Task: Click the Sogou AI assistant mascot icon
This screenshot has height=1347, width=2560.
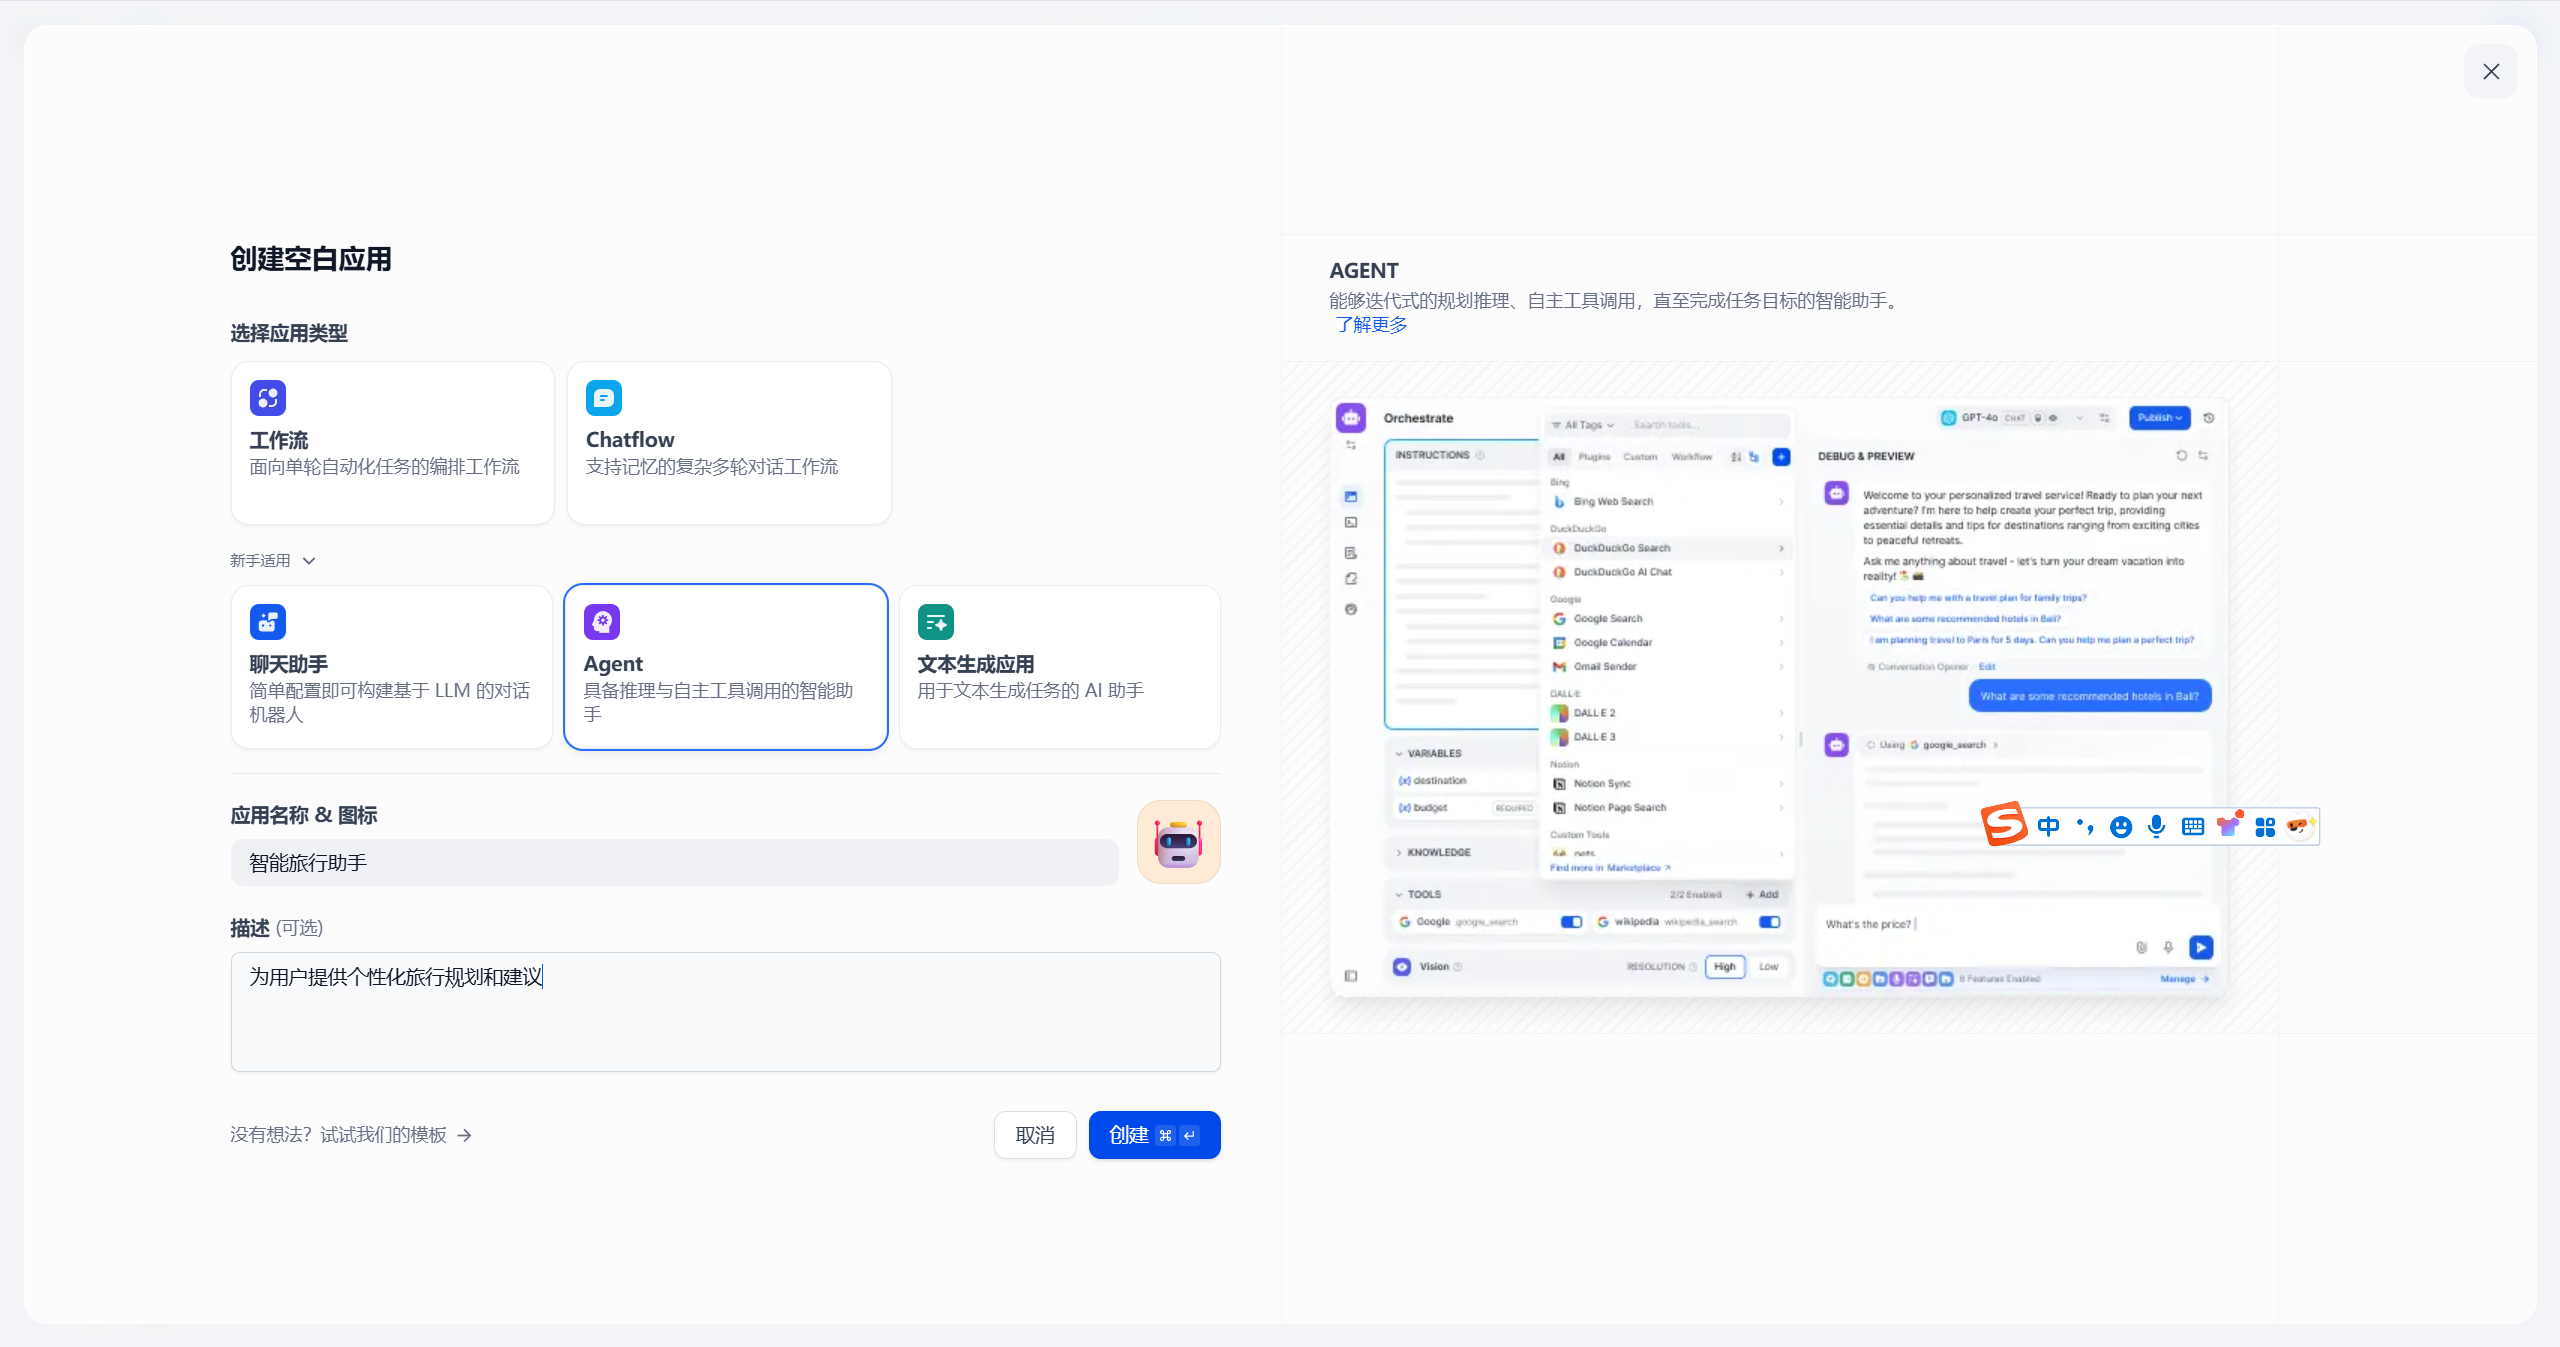Action: coord(2299,826)
